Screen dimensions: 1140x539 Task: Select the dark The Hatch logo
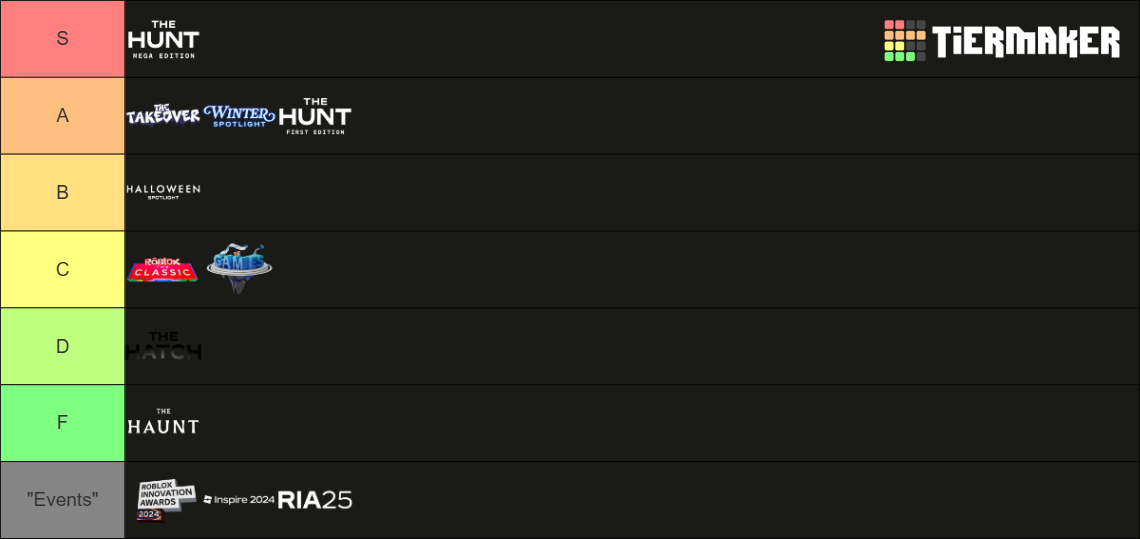pos(164,346)
